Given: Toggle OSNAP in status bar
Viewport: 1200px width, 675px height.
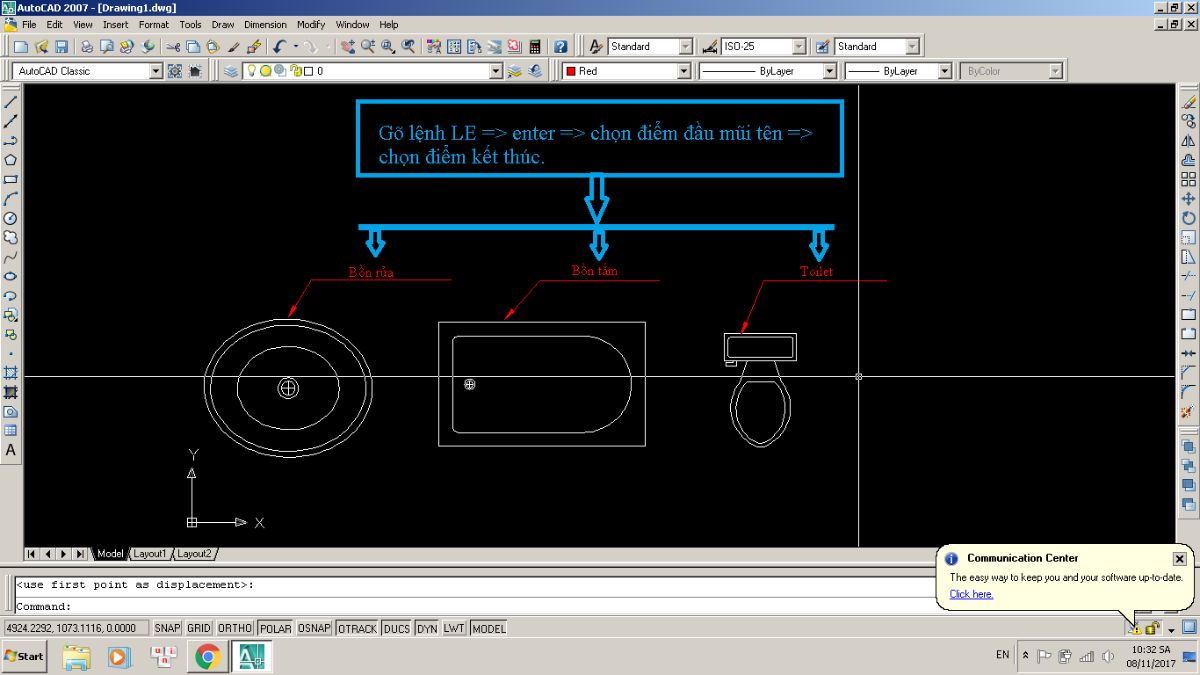Looking at the screenshot, I should pyautogui.click(x=314, y=628).
